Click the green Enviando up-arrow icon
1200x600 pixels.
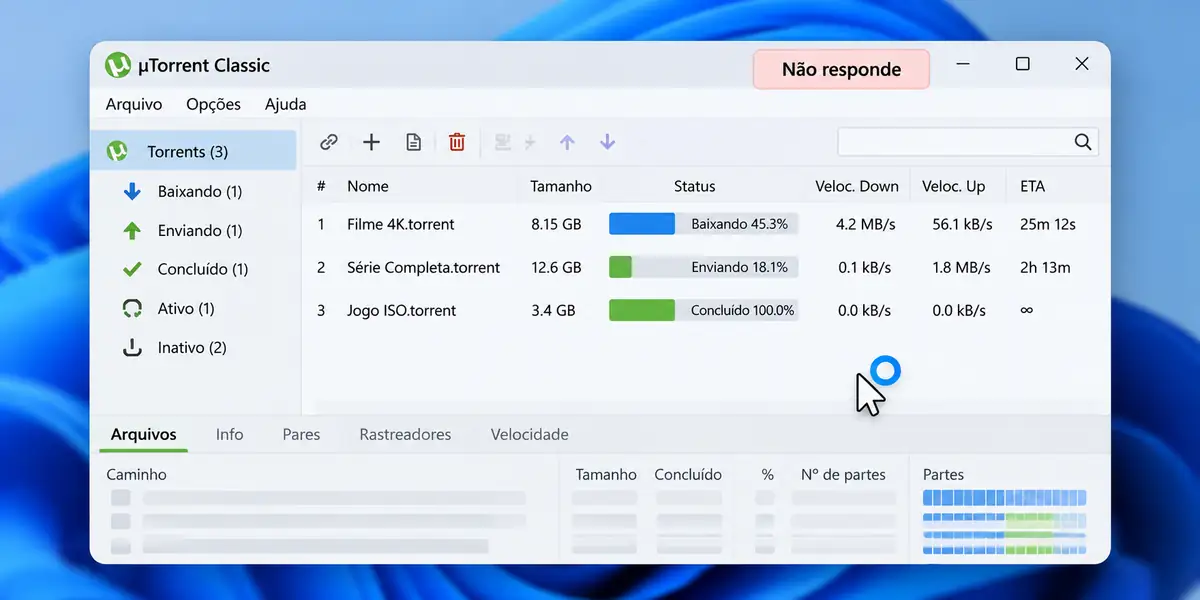[x=132, y=230]
